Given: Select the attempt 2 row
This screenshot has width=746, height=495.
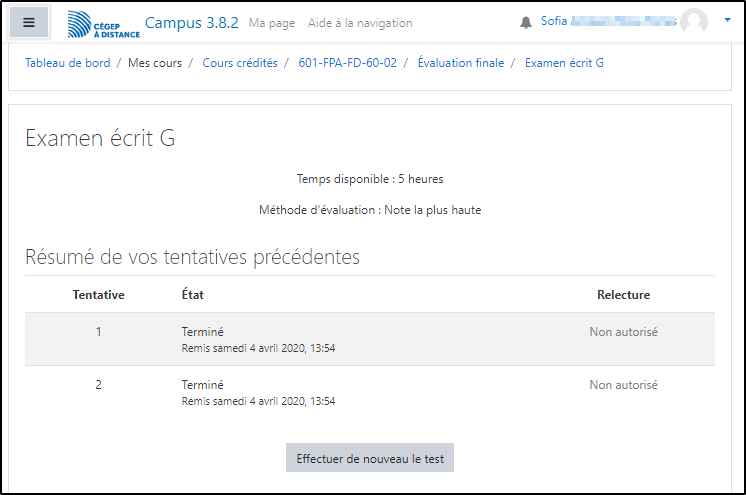Looking at the screenshot, I should click(x=369, y=392).
